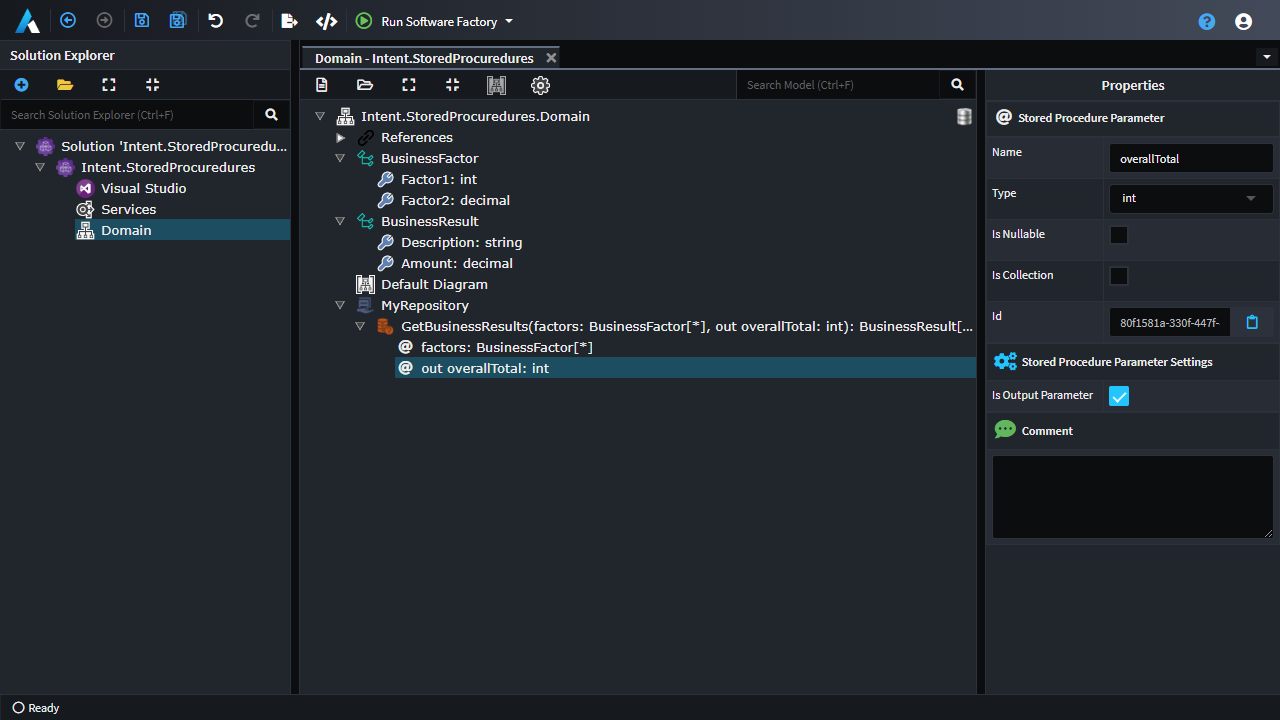Open the user account icon
The width and height of the screenshot is (1280, 720).
tap(1243, 21)
